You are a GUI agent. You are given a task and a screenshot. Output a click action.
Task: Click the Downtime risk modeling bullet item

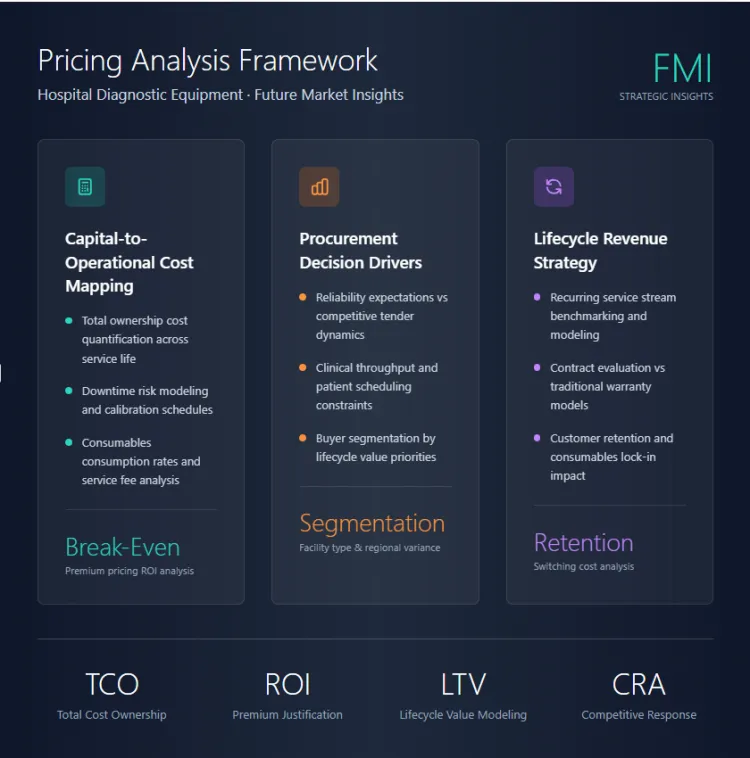coord(146,400)
